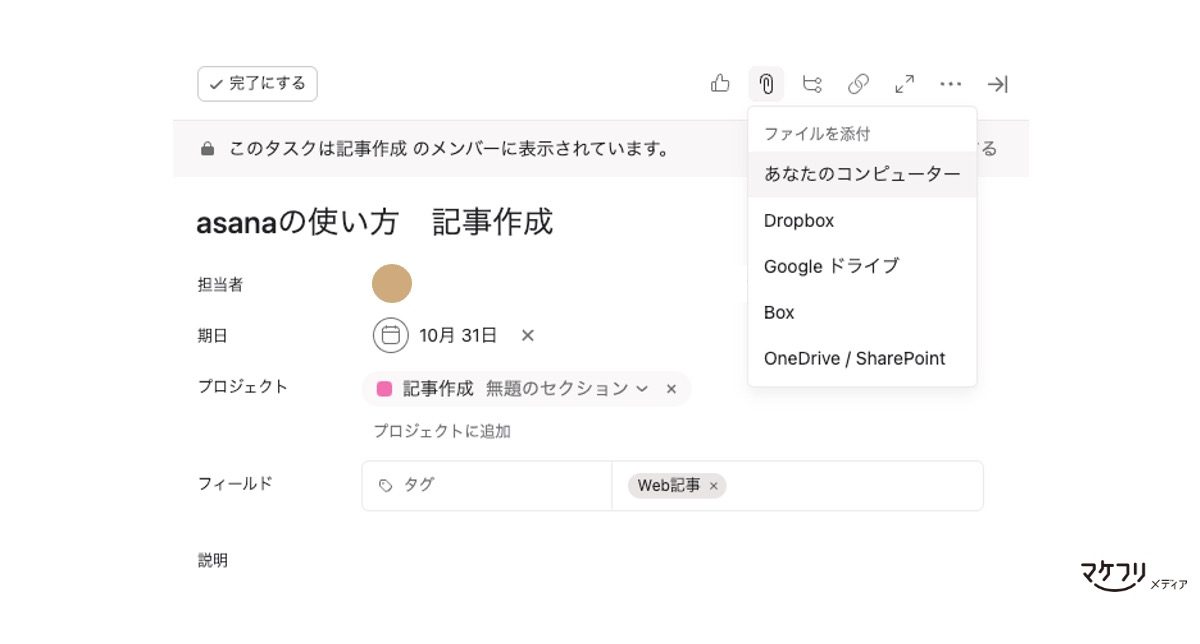Clear the 10月 31日 due date

point(528,335)
